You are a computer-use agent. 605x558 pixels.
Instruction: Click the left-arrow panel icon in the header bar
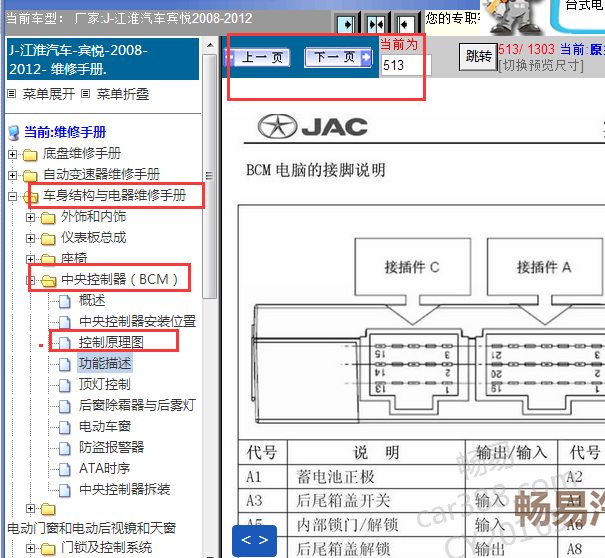[405, 25]
